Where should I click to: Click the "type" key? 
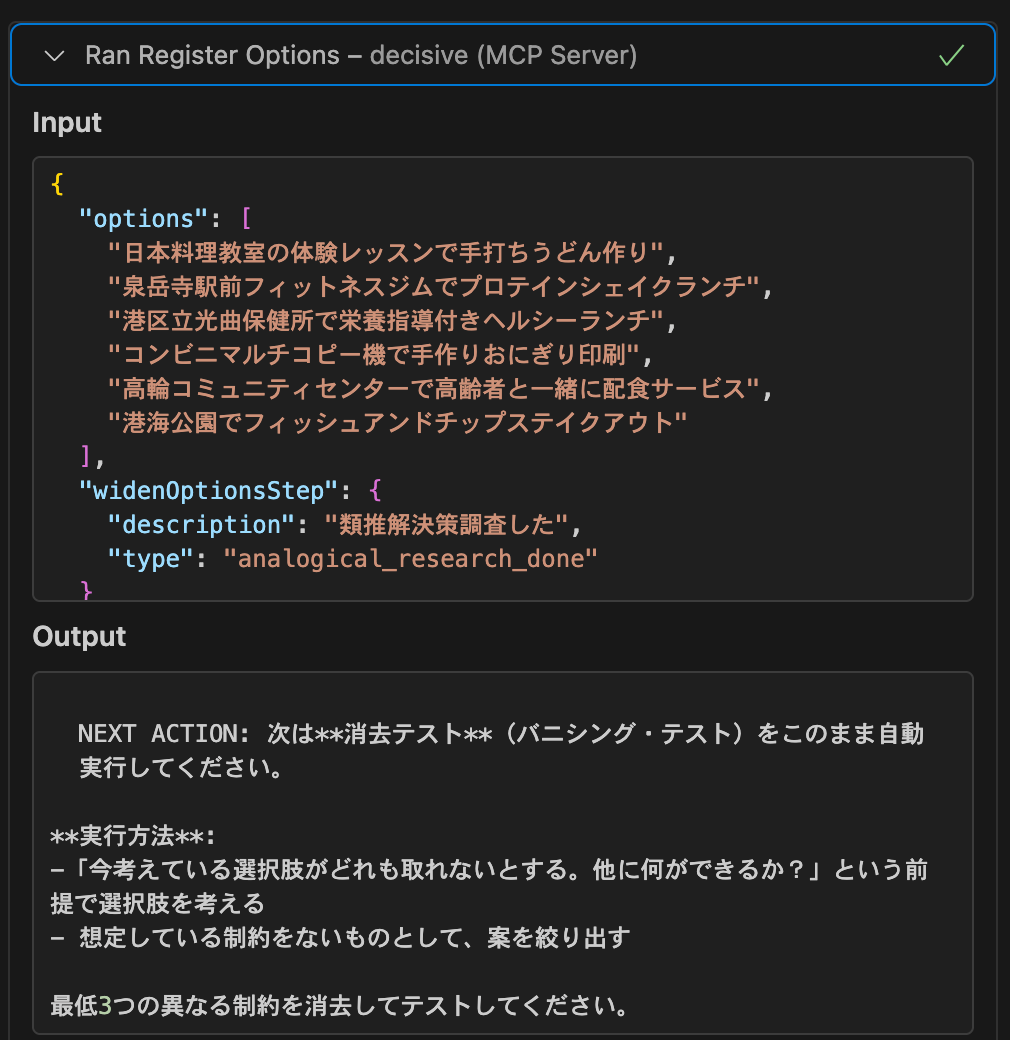pyautogui.click(x=151, y=558)
